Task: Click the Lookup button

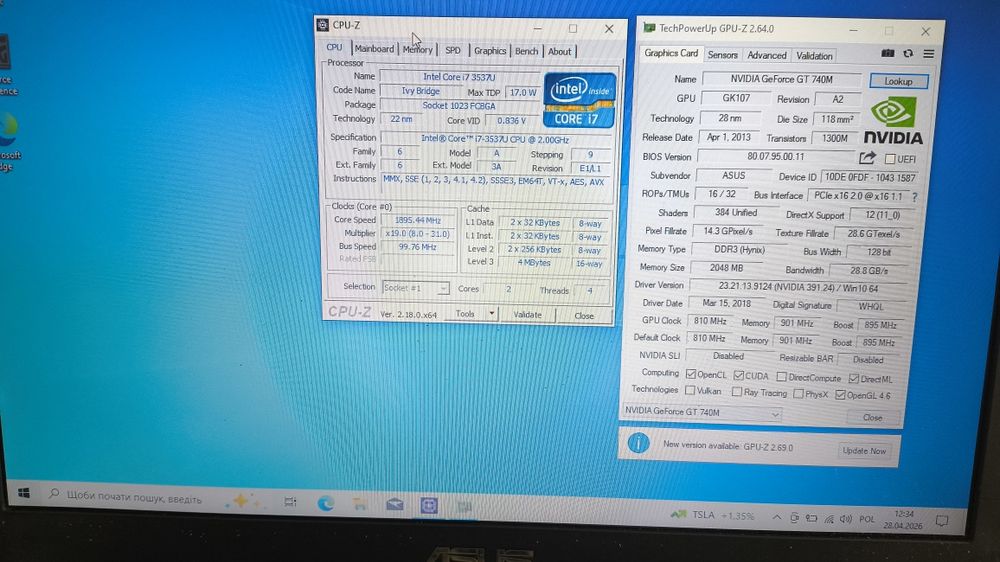Action: click(899, 82)
